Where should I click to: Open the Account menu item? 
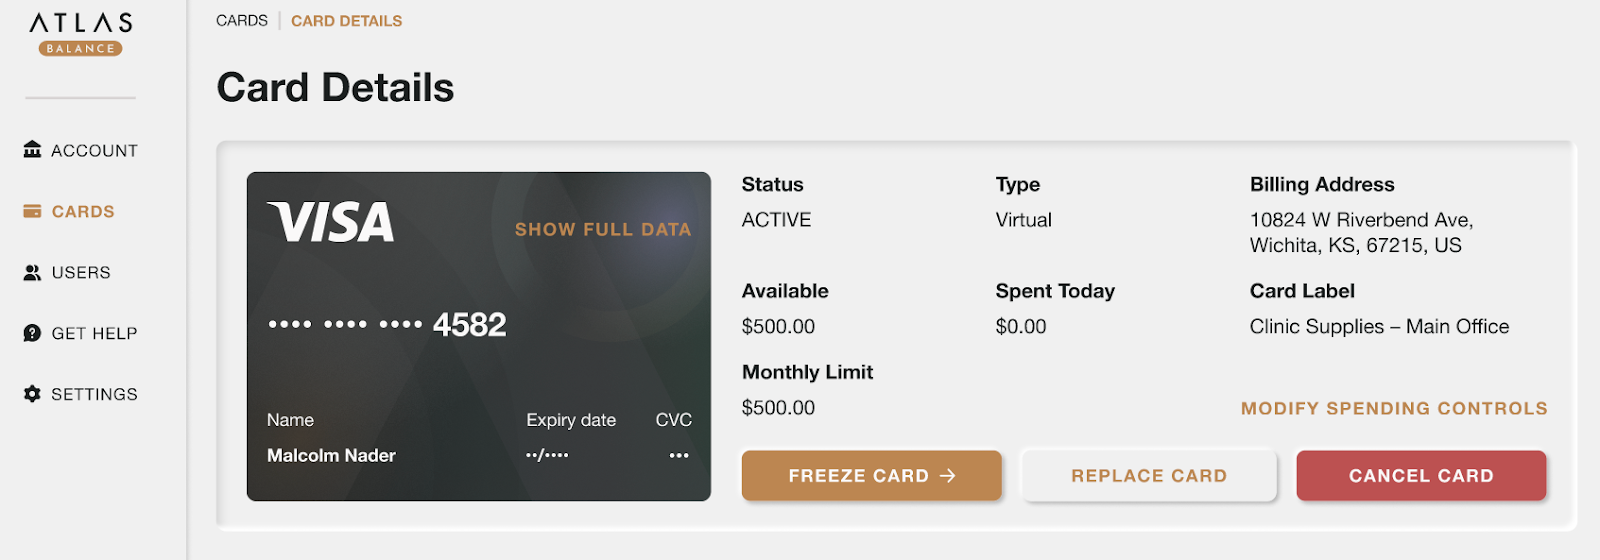click(94, 151)
